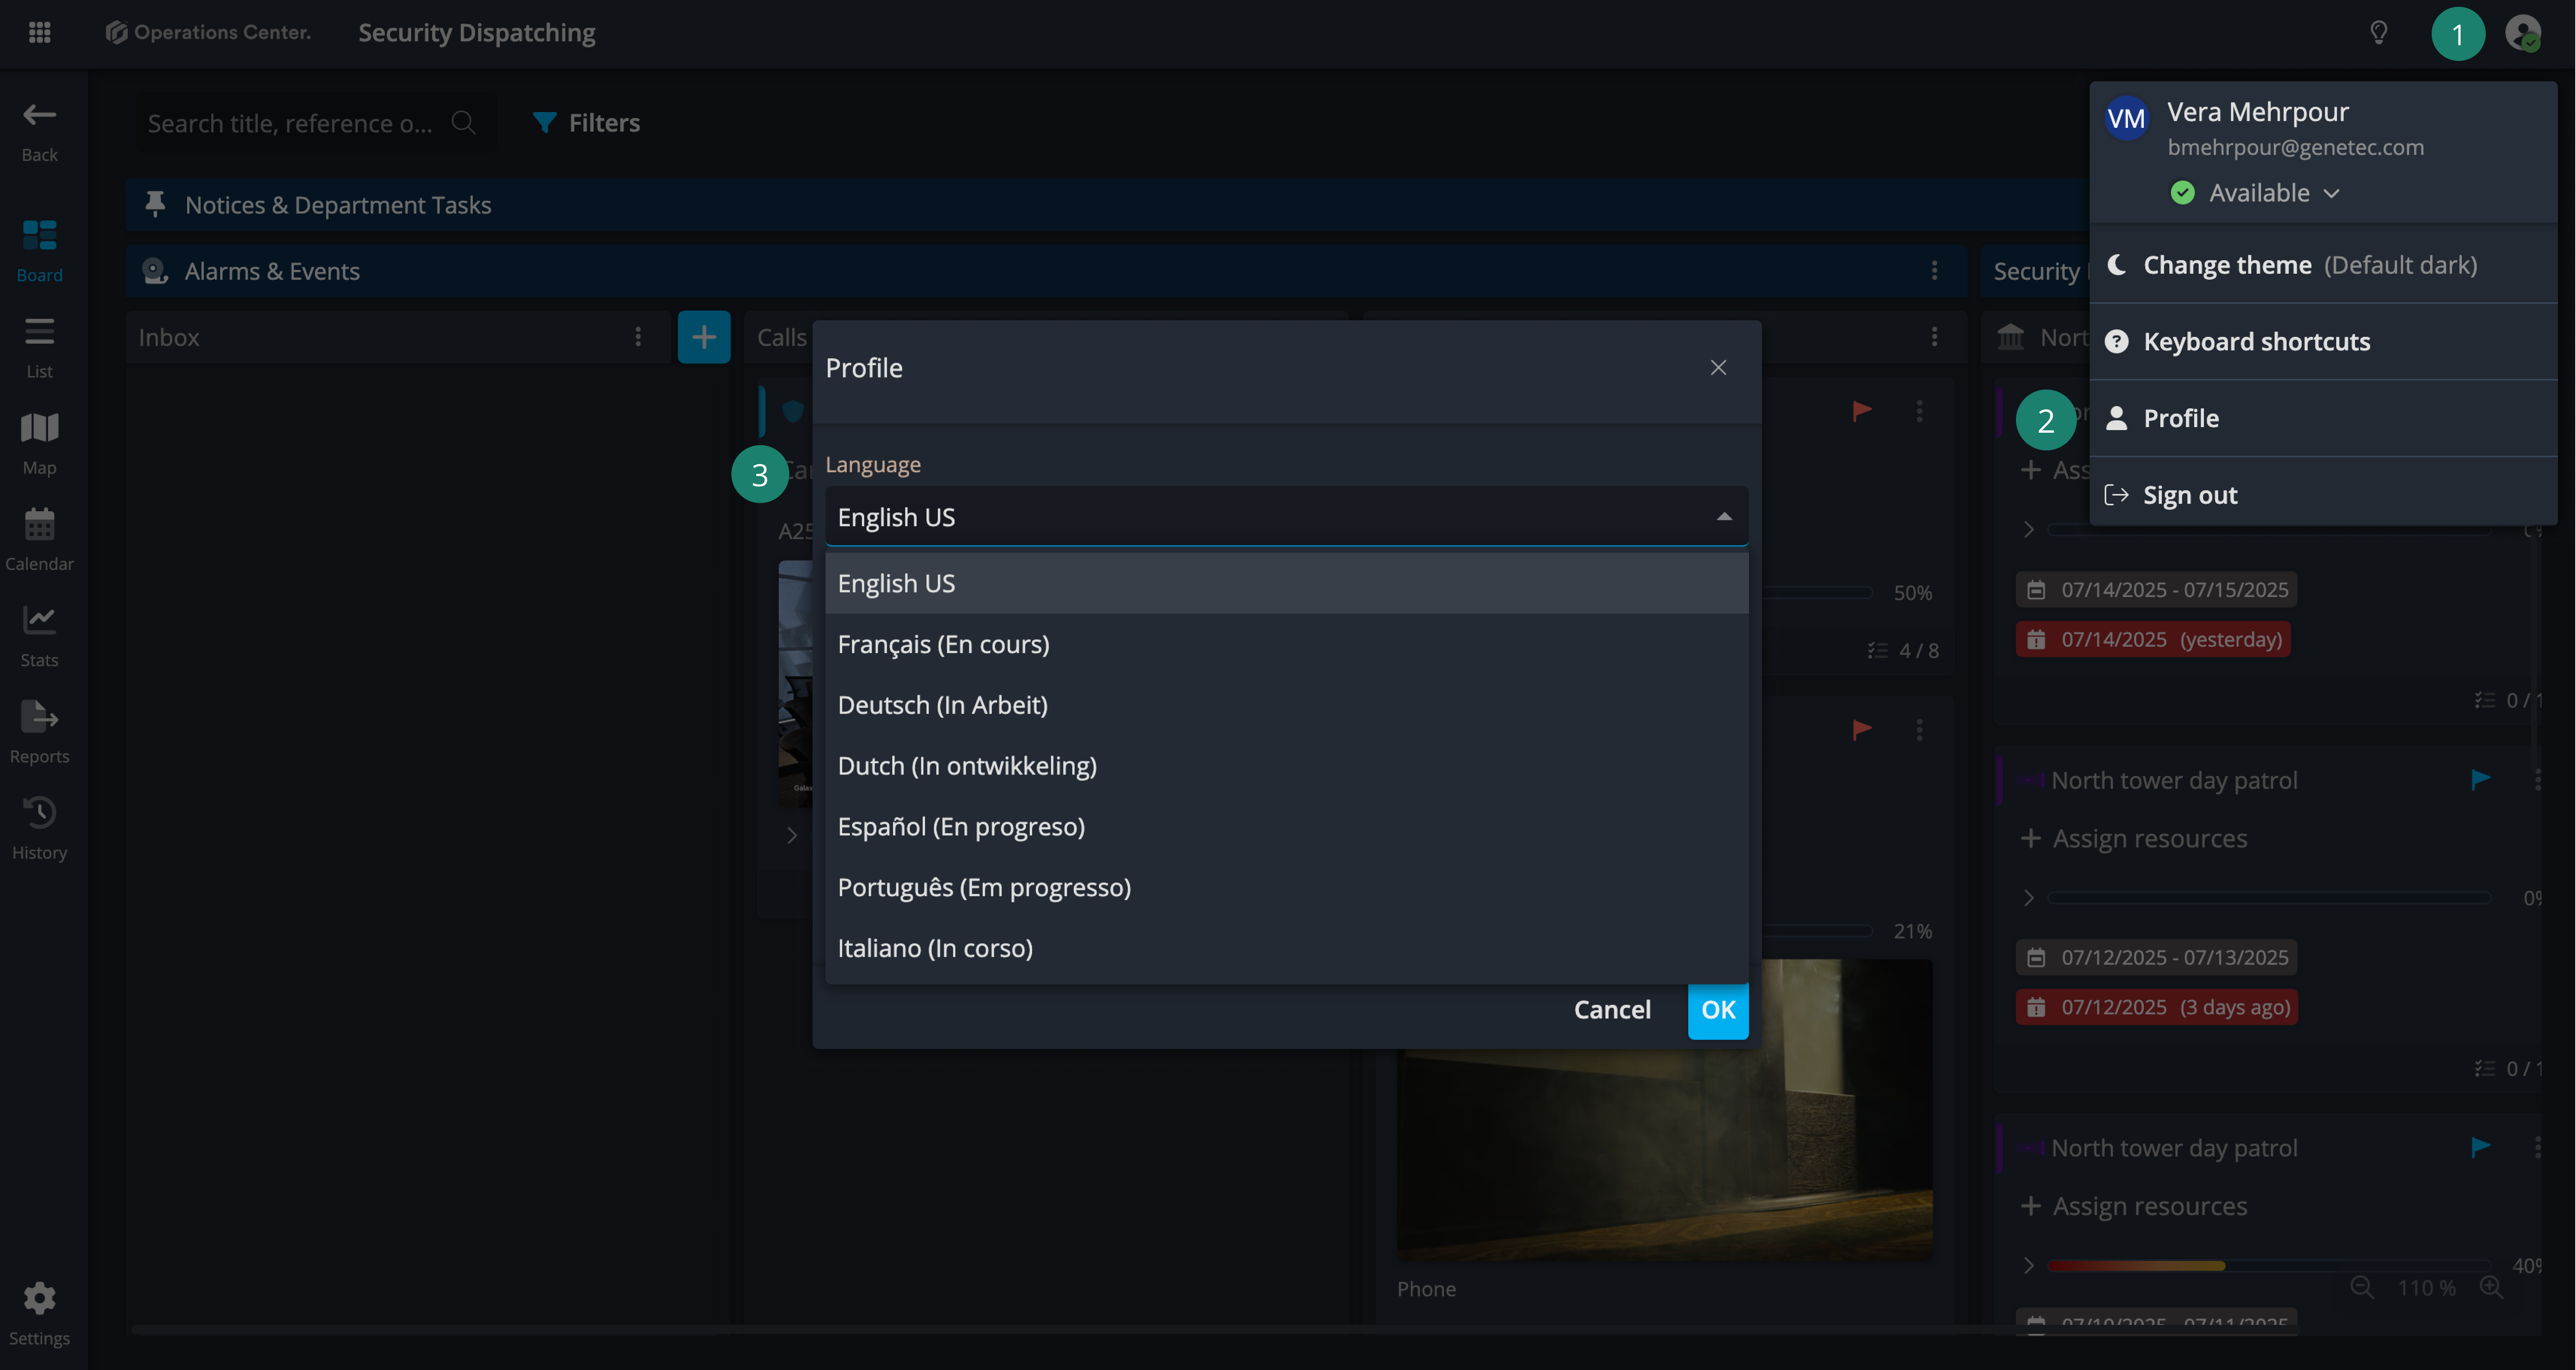Open Keyboard shortcuts
The width and height of the screenshot is (2576, 1370).
click(2323, 342)
